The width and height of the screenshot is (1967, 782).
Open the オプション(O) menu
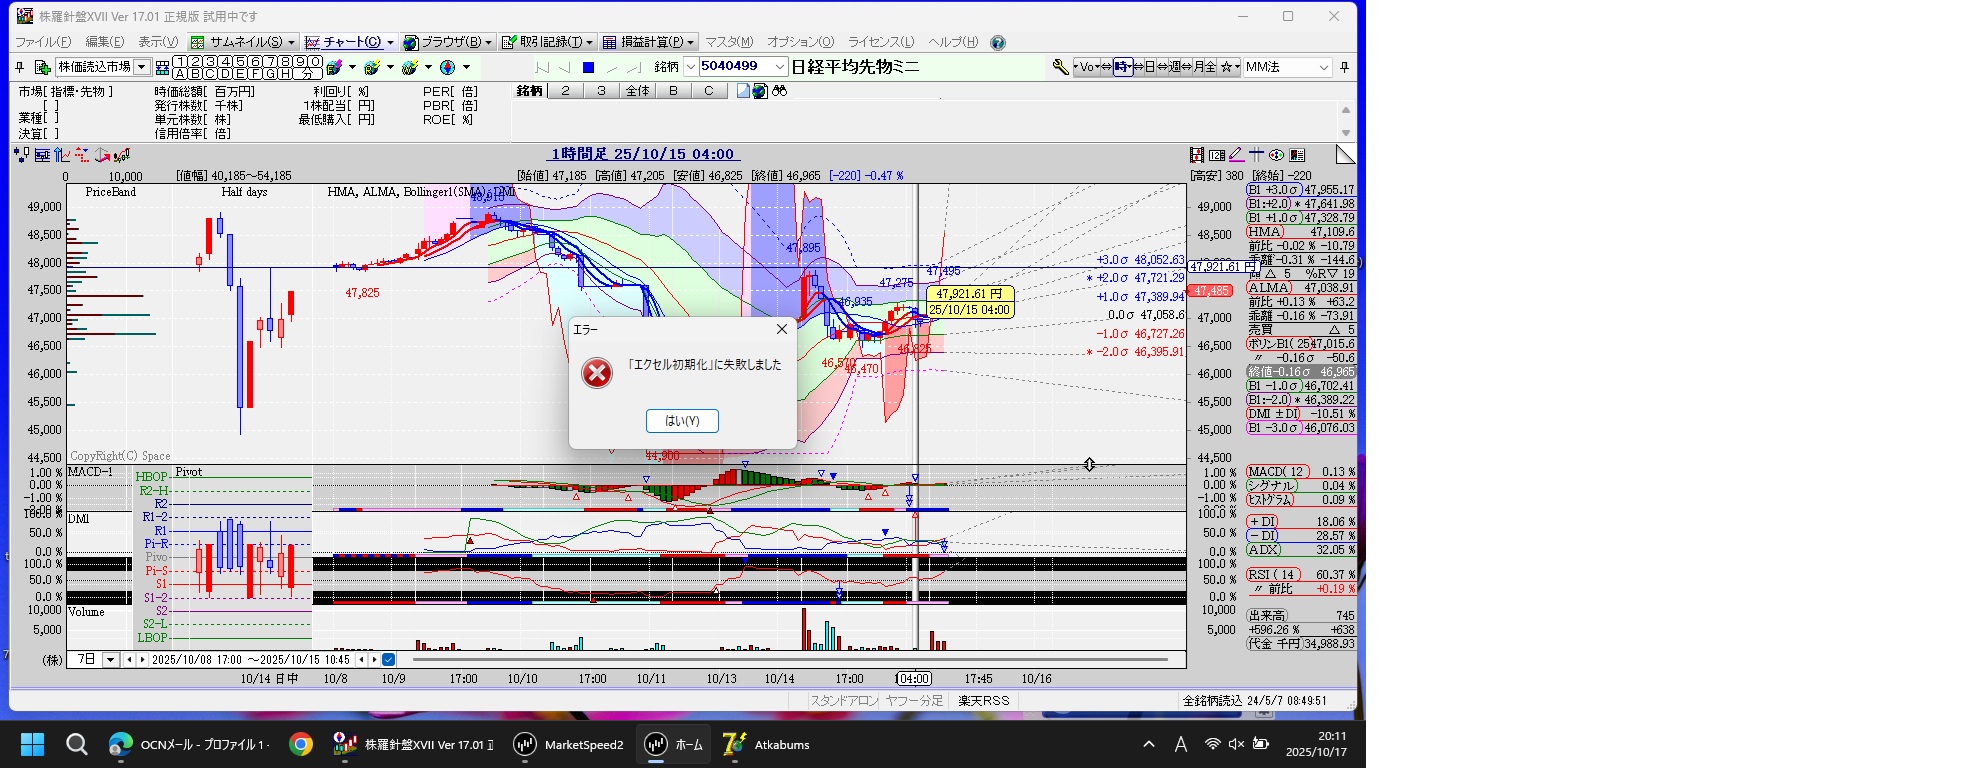(x=800, y=42)
